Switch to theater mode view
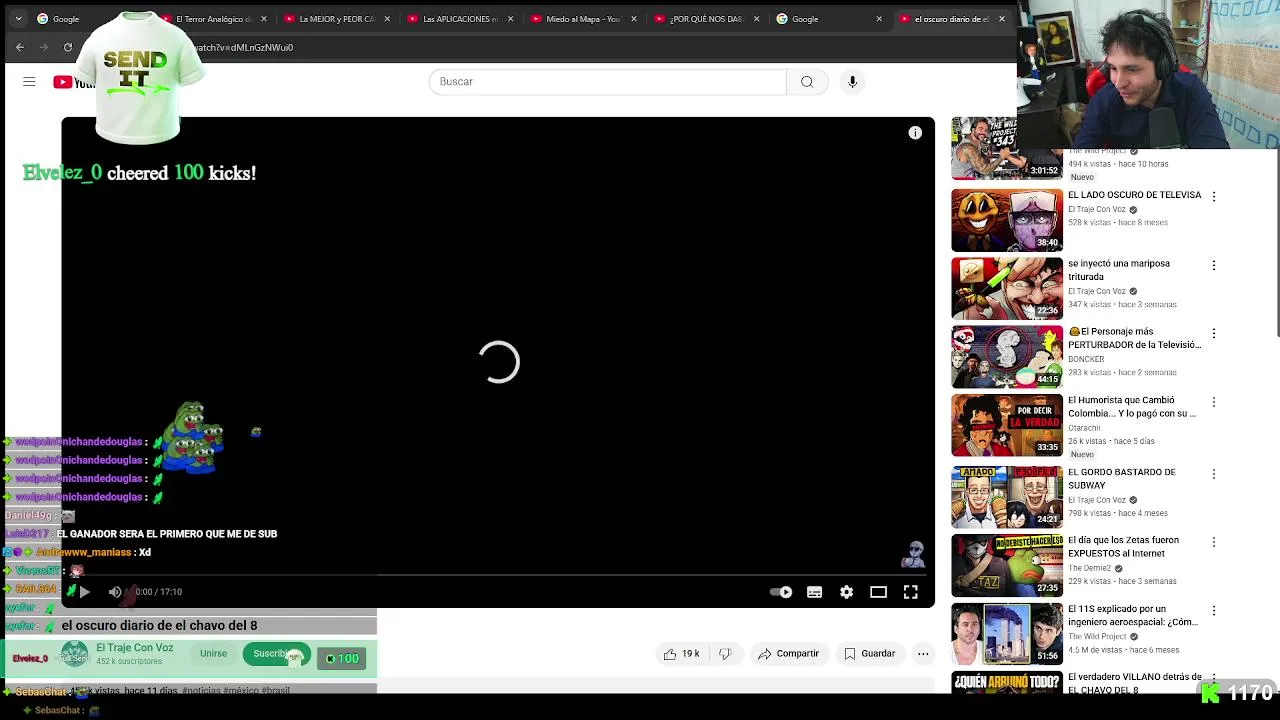This screenshot has width=1280, height=720. pos(879,592)
